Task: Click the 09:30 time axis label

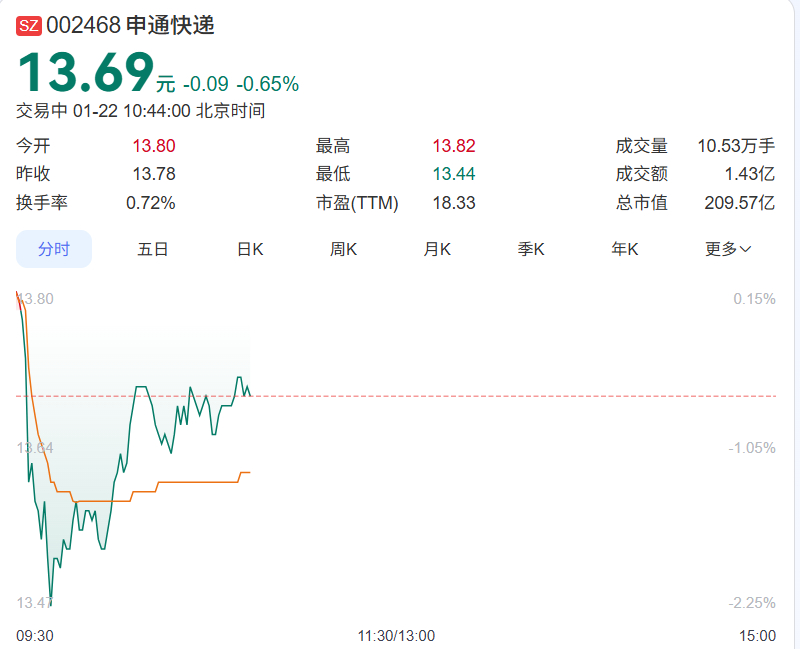Action: coord(35,635)
